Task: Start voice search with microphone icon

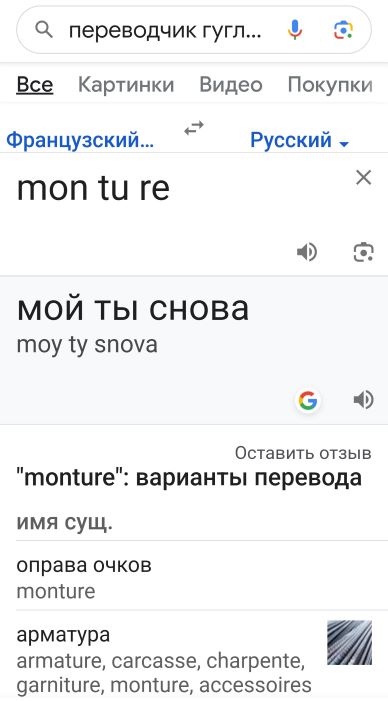Action: [295, 30]
